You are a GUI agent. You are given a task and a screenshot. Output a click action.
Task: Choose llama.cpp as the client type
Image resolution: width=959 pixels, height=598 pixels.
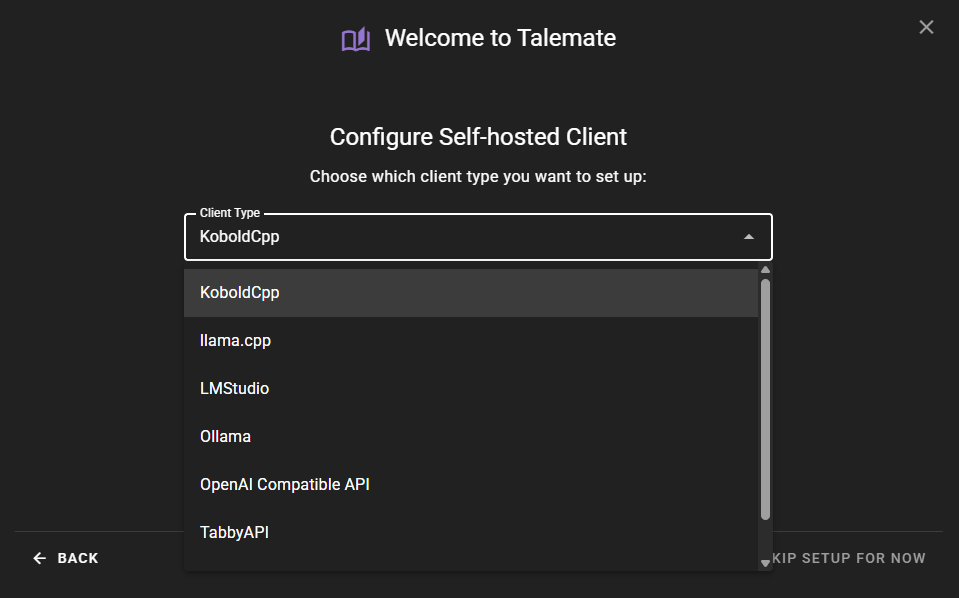(236, 341)
